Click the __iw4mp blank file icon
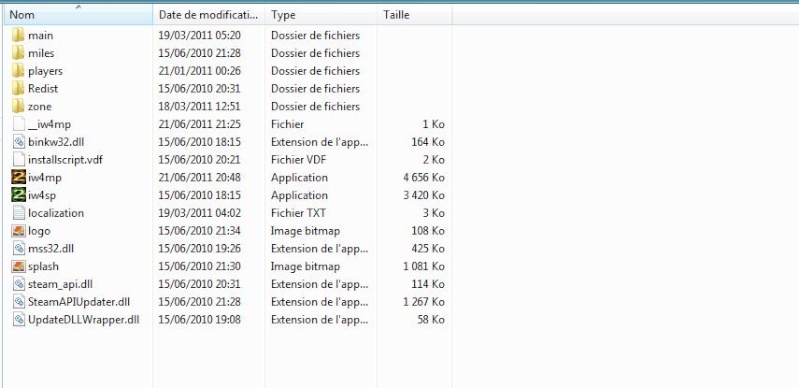 click(x=18, y=124)
